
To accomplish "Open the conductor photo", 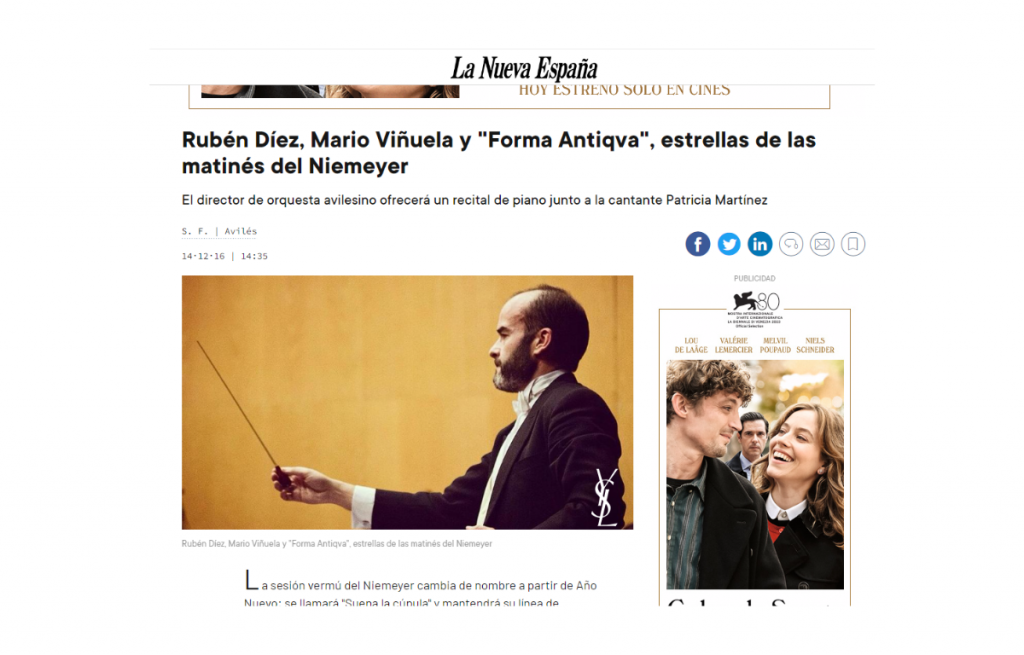I will point(407,402).
